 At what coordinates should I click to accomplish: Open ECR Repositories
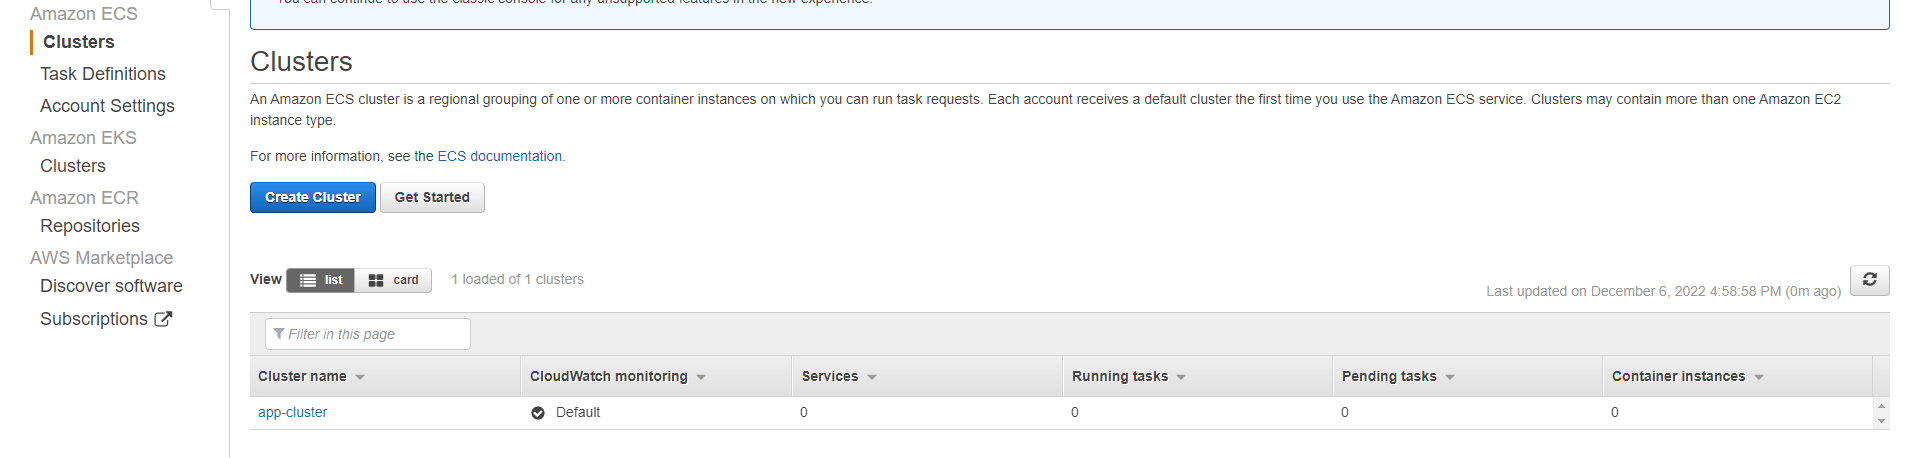click(90, 226)
